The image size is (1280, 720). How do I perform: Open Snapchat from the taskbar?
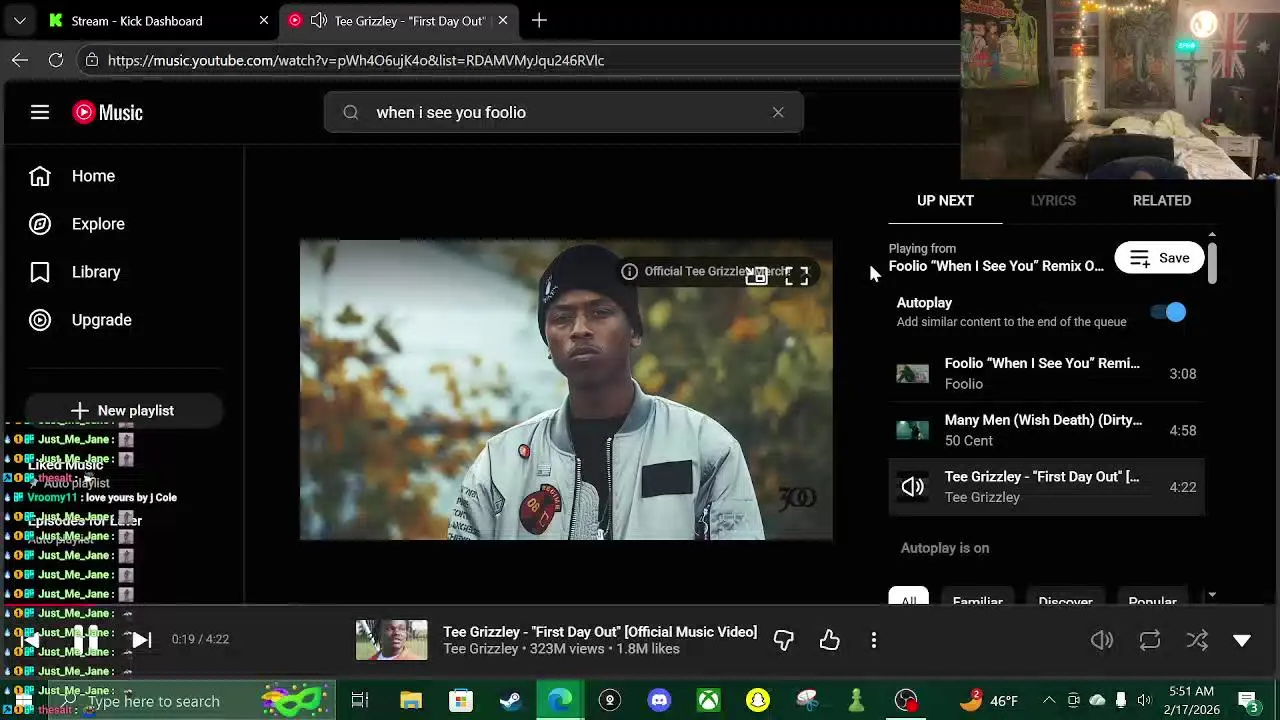(x=757, y=700)
